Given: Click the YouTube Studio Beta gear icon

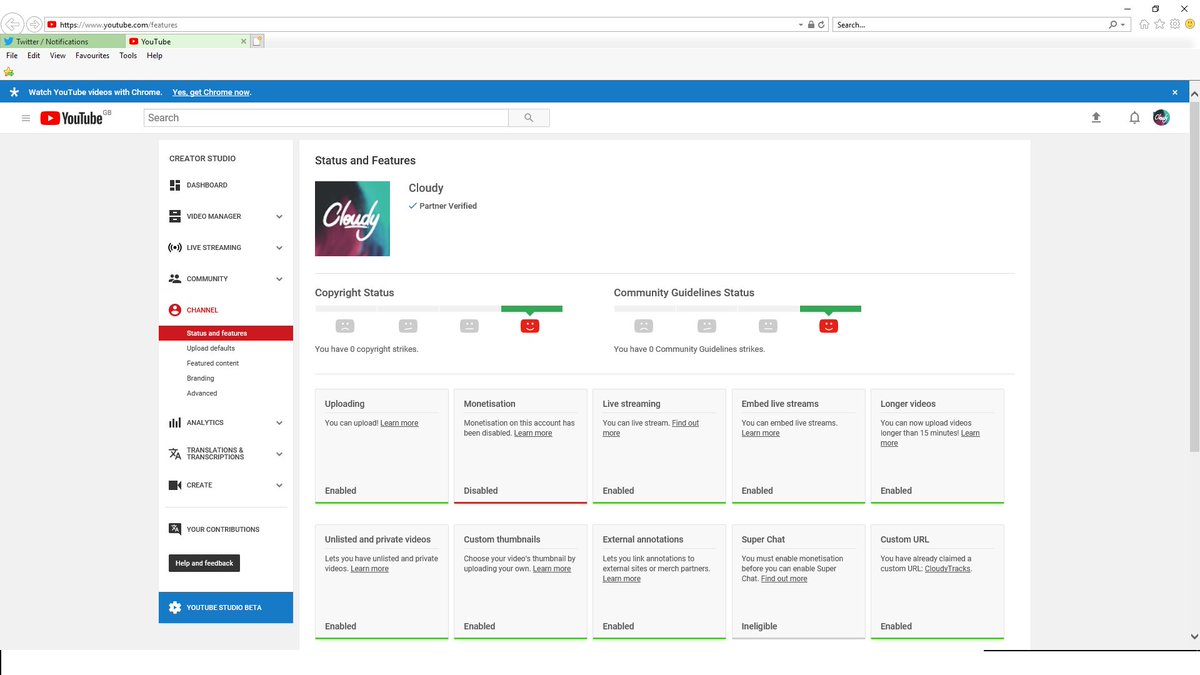Looking at the screenshot, I should [x=175, y=608].
